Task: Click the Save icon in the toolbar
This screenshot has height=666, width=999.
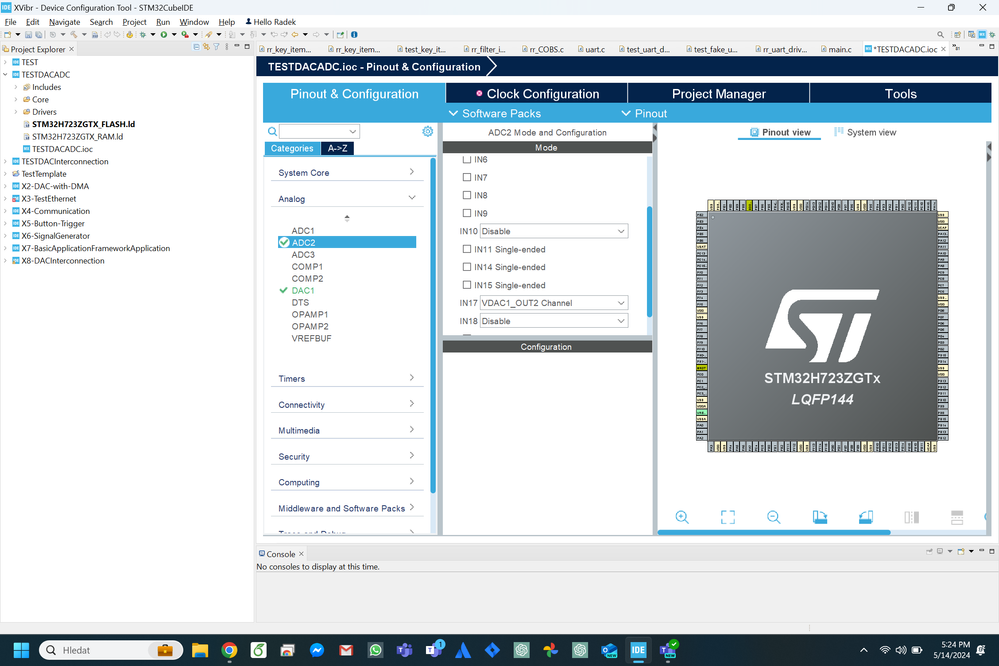Action: pos(28,34)
